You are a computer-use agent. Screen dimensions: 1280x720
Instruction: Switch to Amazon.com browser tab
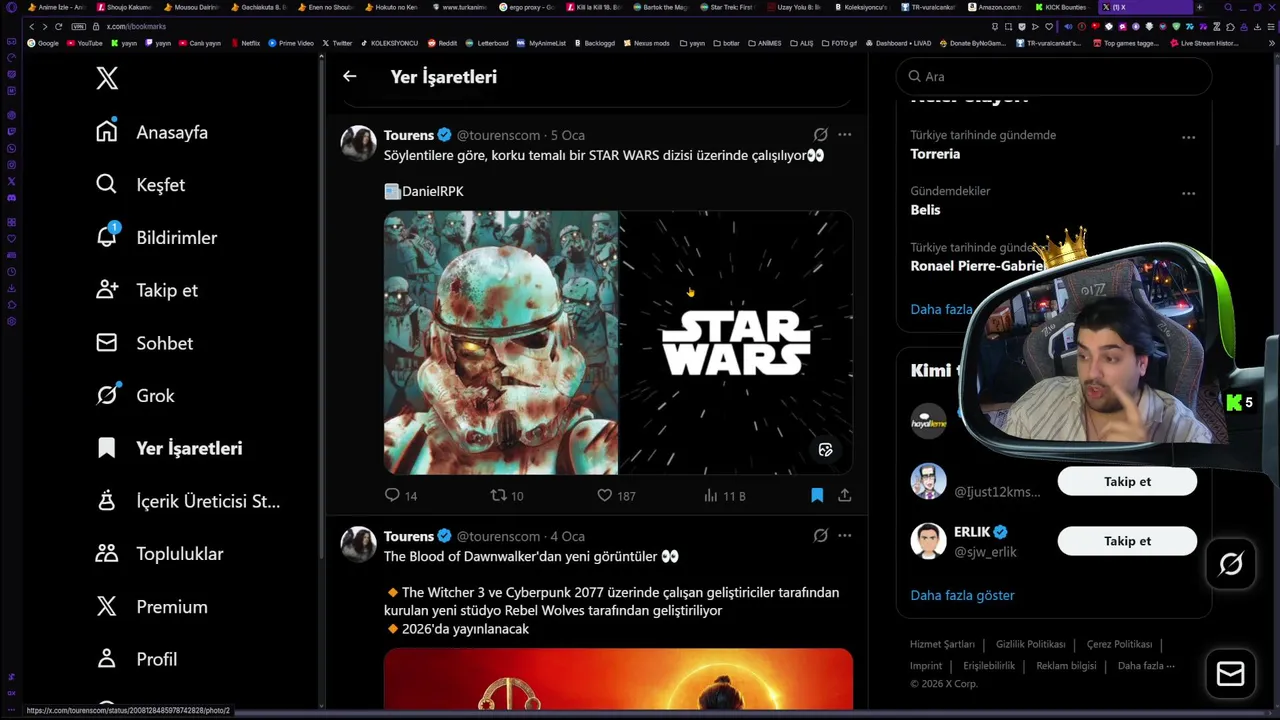[994, 7]
